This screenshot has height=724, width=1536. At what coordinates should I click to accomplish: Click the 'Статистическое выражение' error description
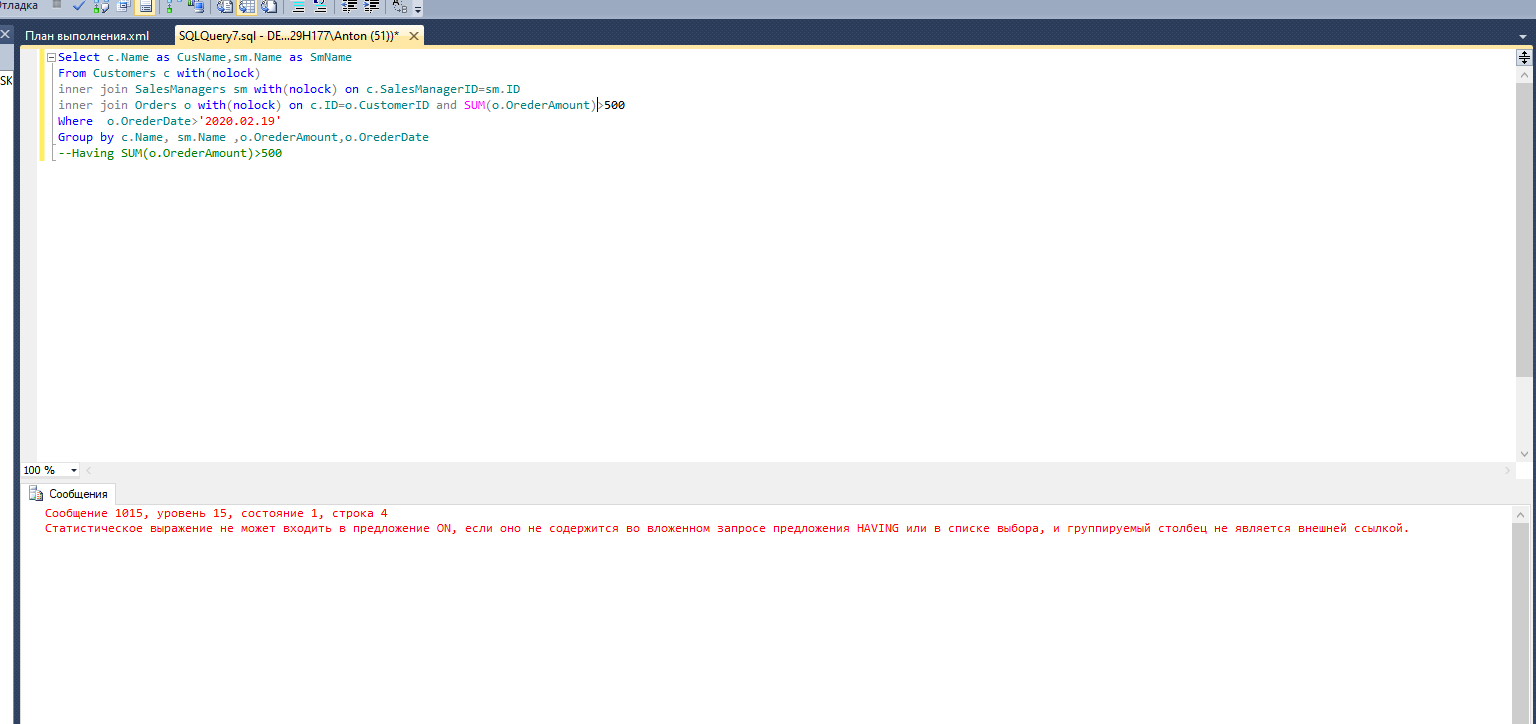(727, 528)
